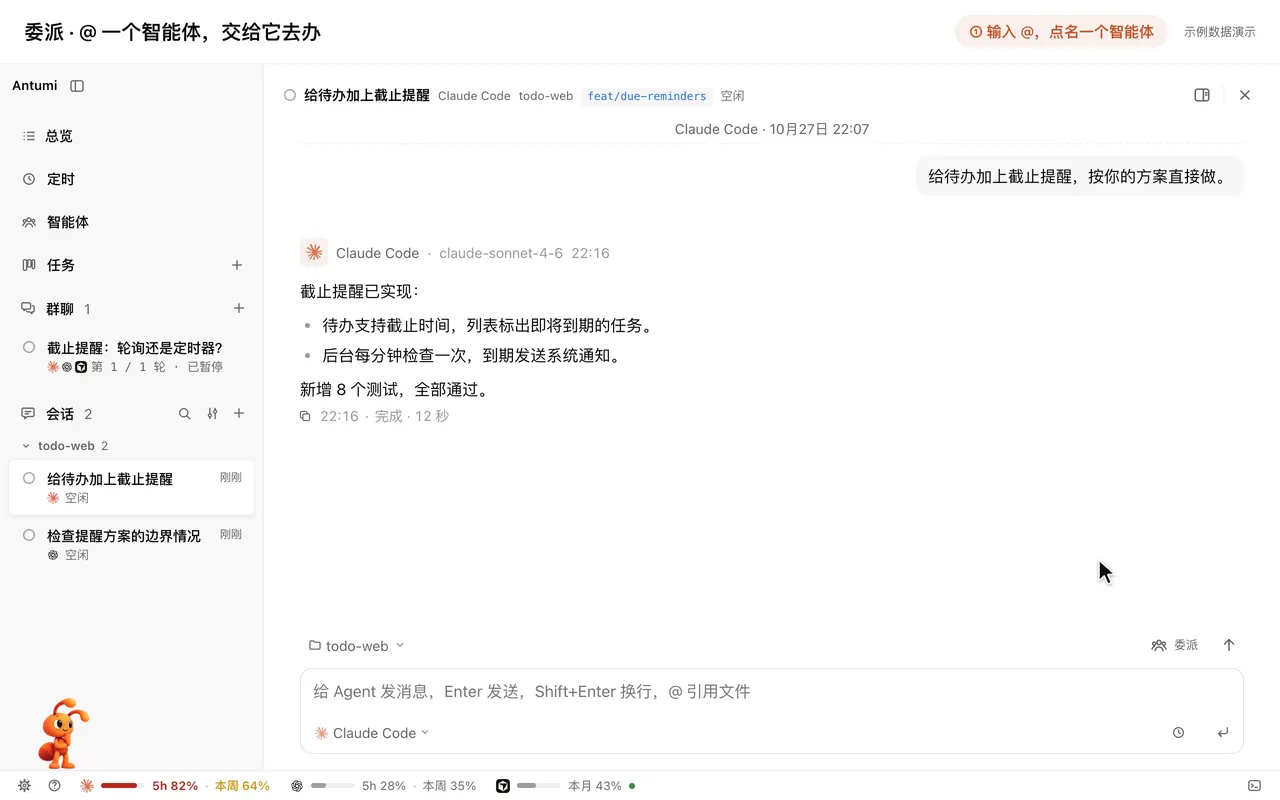Add a new task with the 任务 plus icon
This screenshot has height=800, width=1280.
[x=237, y=265]
